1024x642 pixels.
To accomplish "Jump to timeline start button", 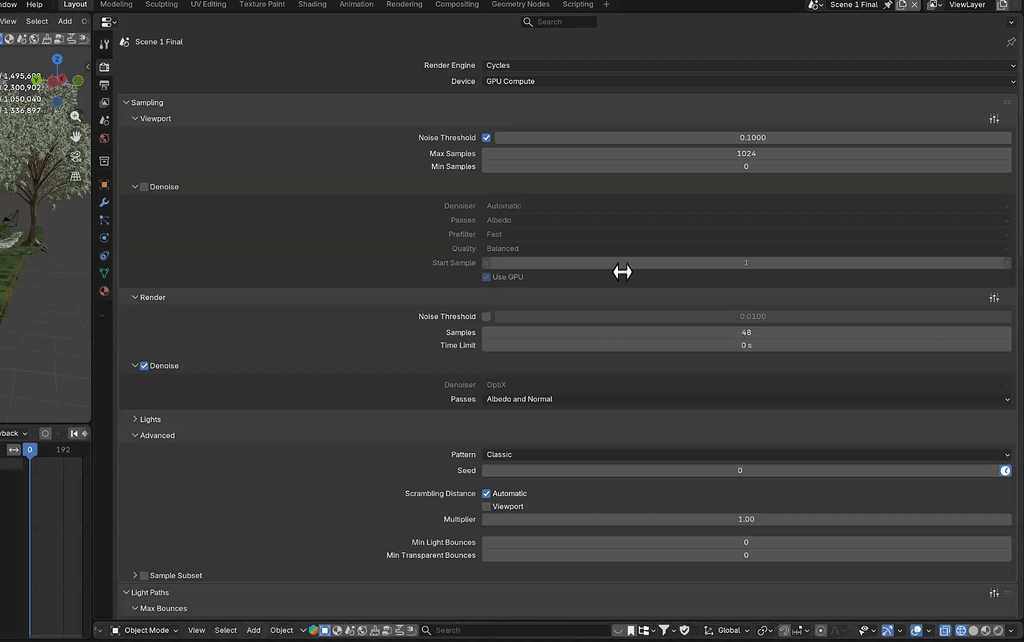I will (74, 434).
